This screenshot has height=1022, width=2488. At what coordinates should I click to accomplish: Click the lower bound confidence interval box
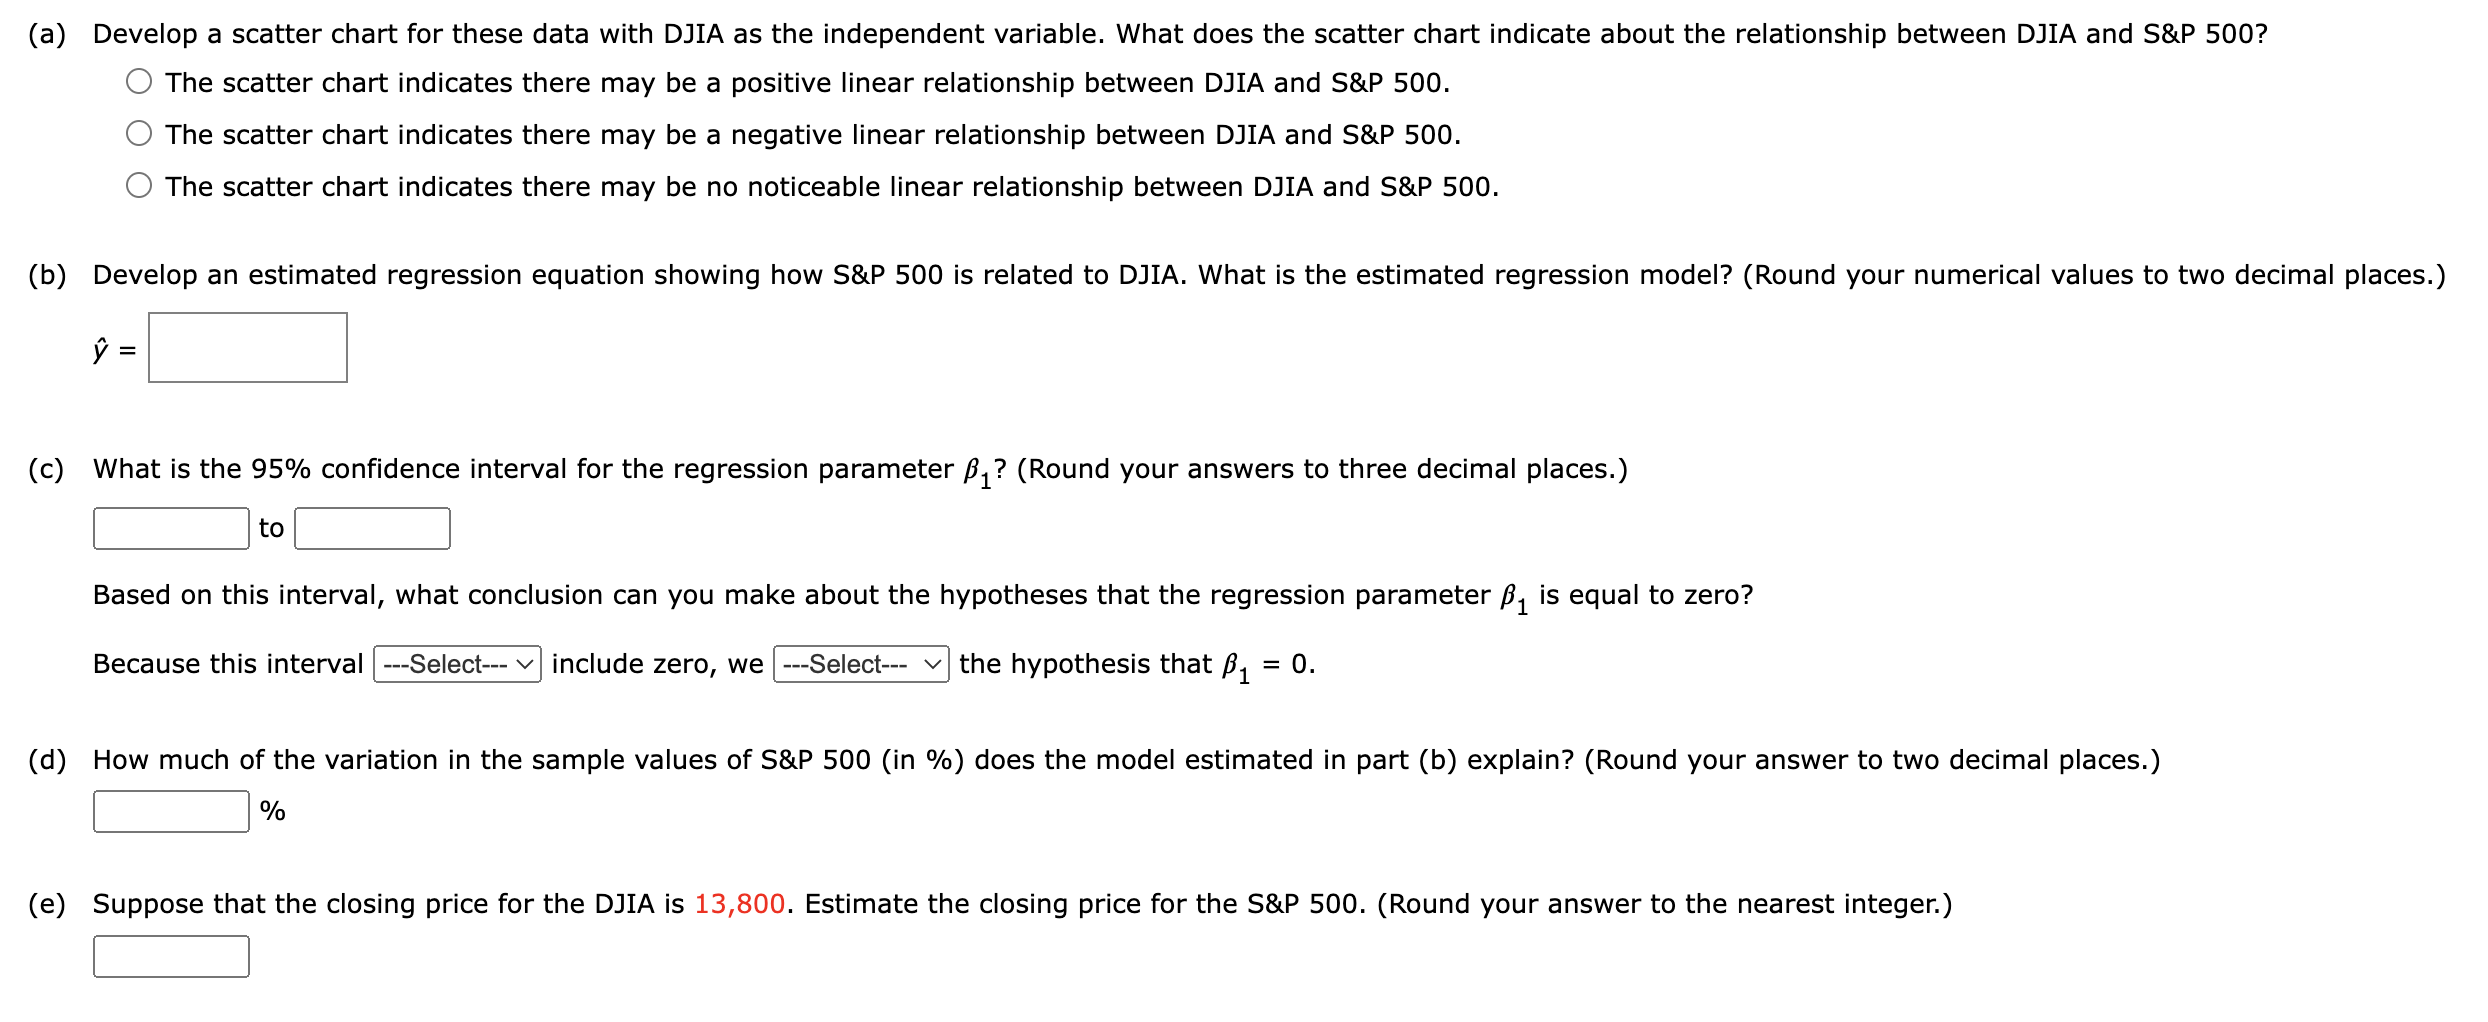(x=170, y=528)
